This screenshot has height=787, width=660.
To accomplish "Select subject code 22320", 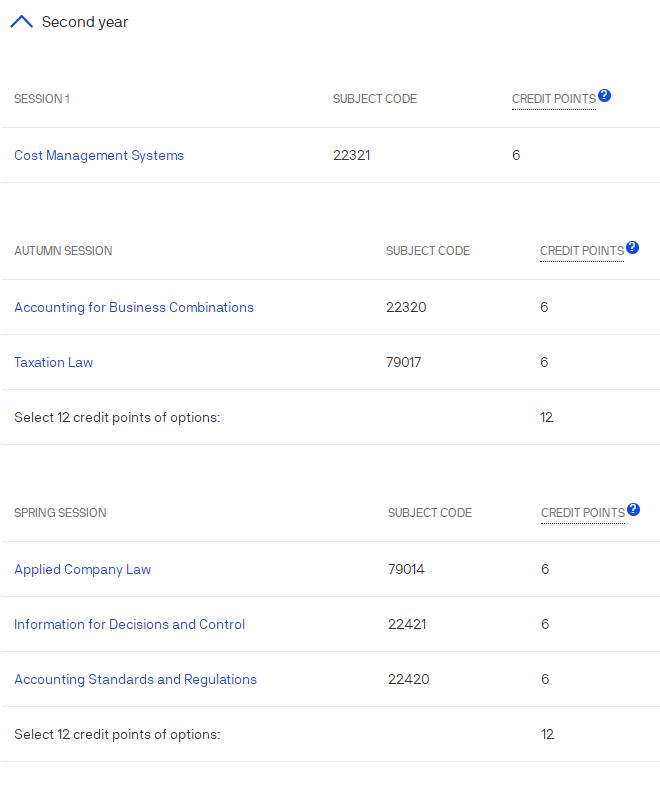I will [x=406, y=307].
